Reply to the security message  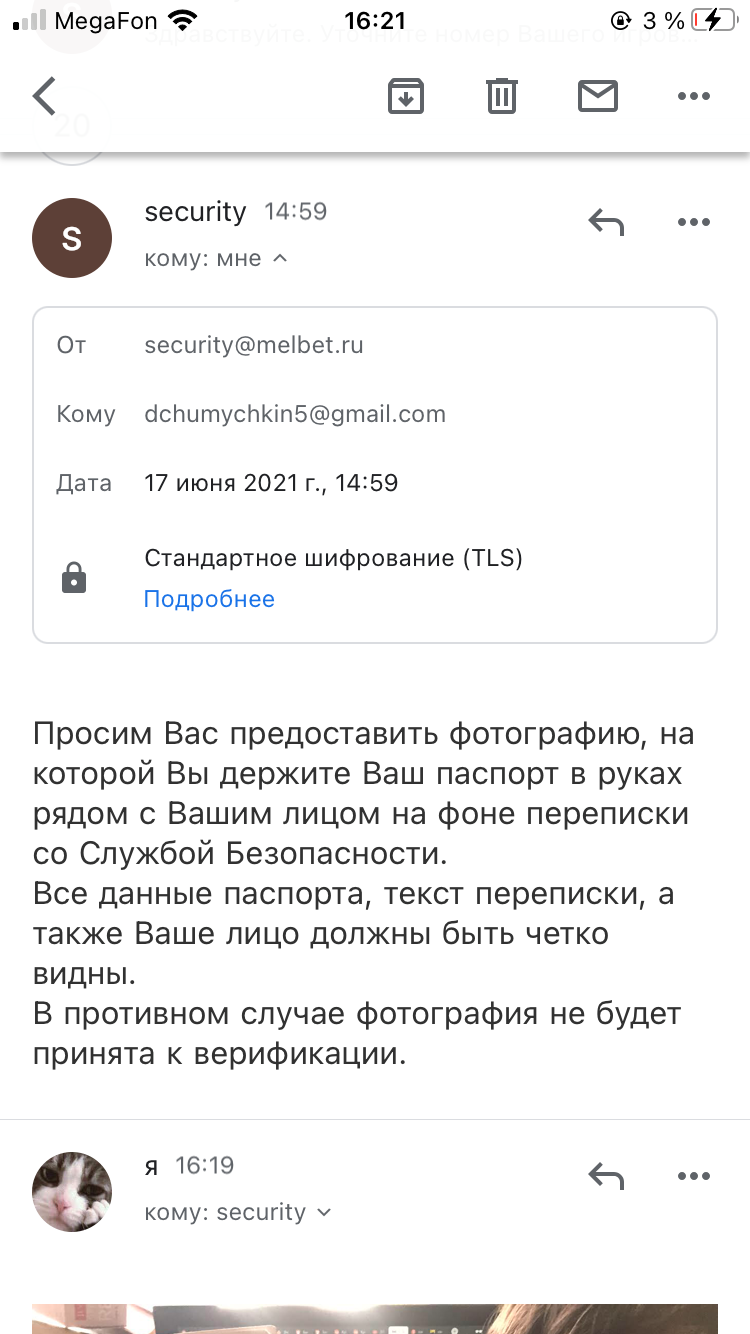pos(606,222)
